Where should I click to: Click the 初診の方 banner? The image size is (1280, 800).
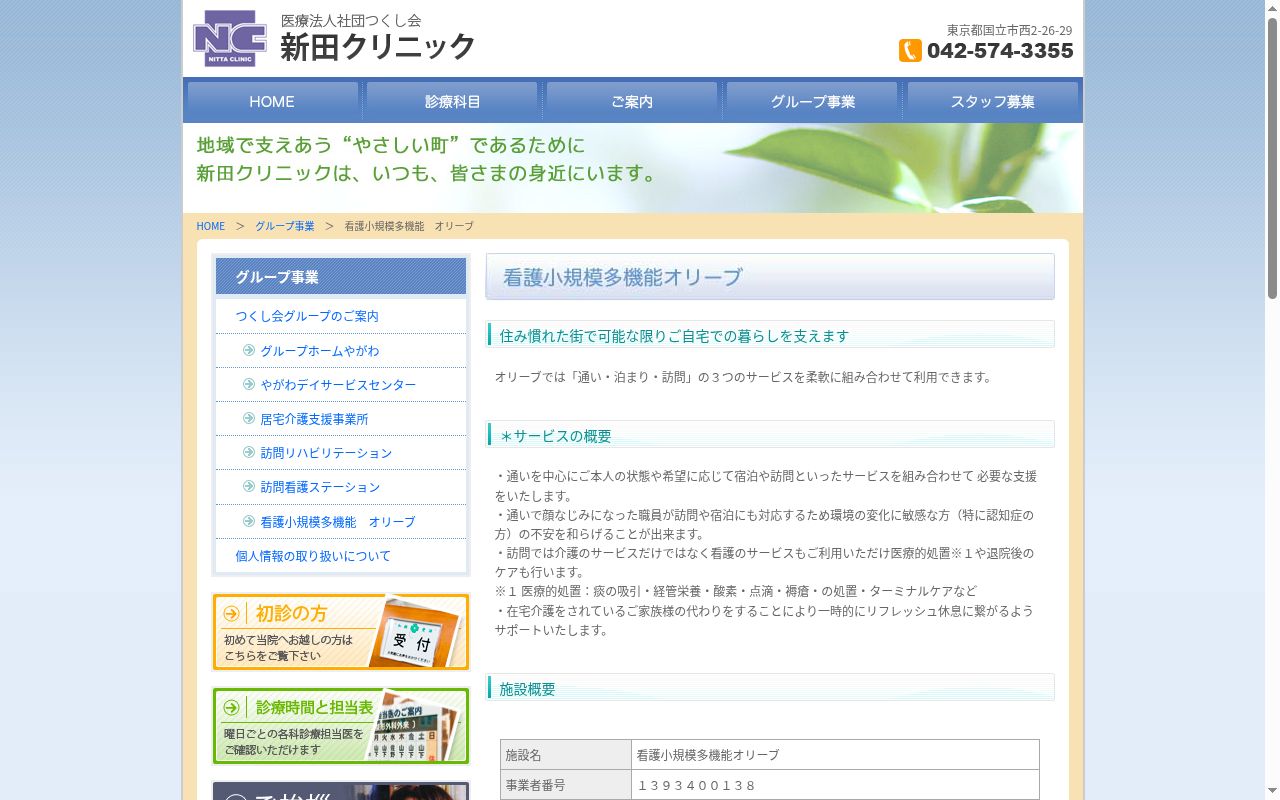(x=341, y=632)
